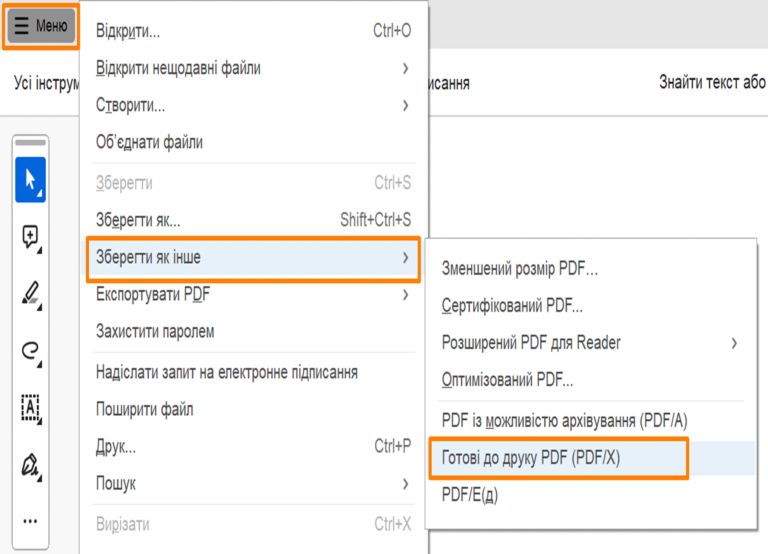Select the add comment tool
This screenshot has height=554, width=768.
[x=30, y=237]
